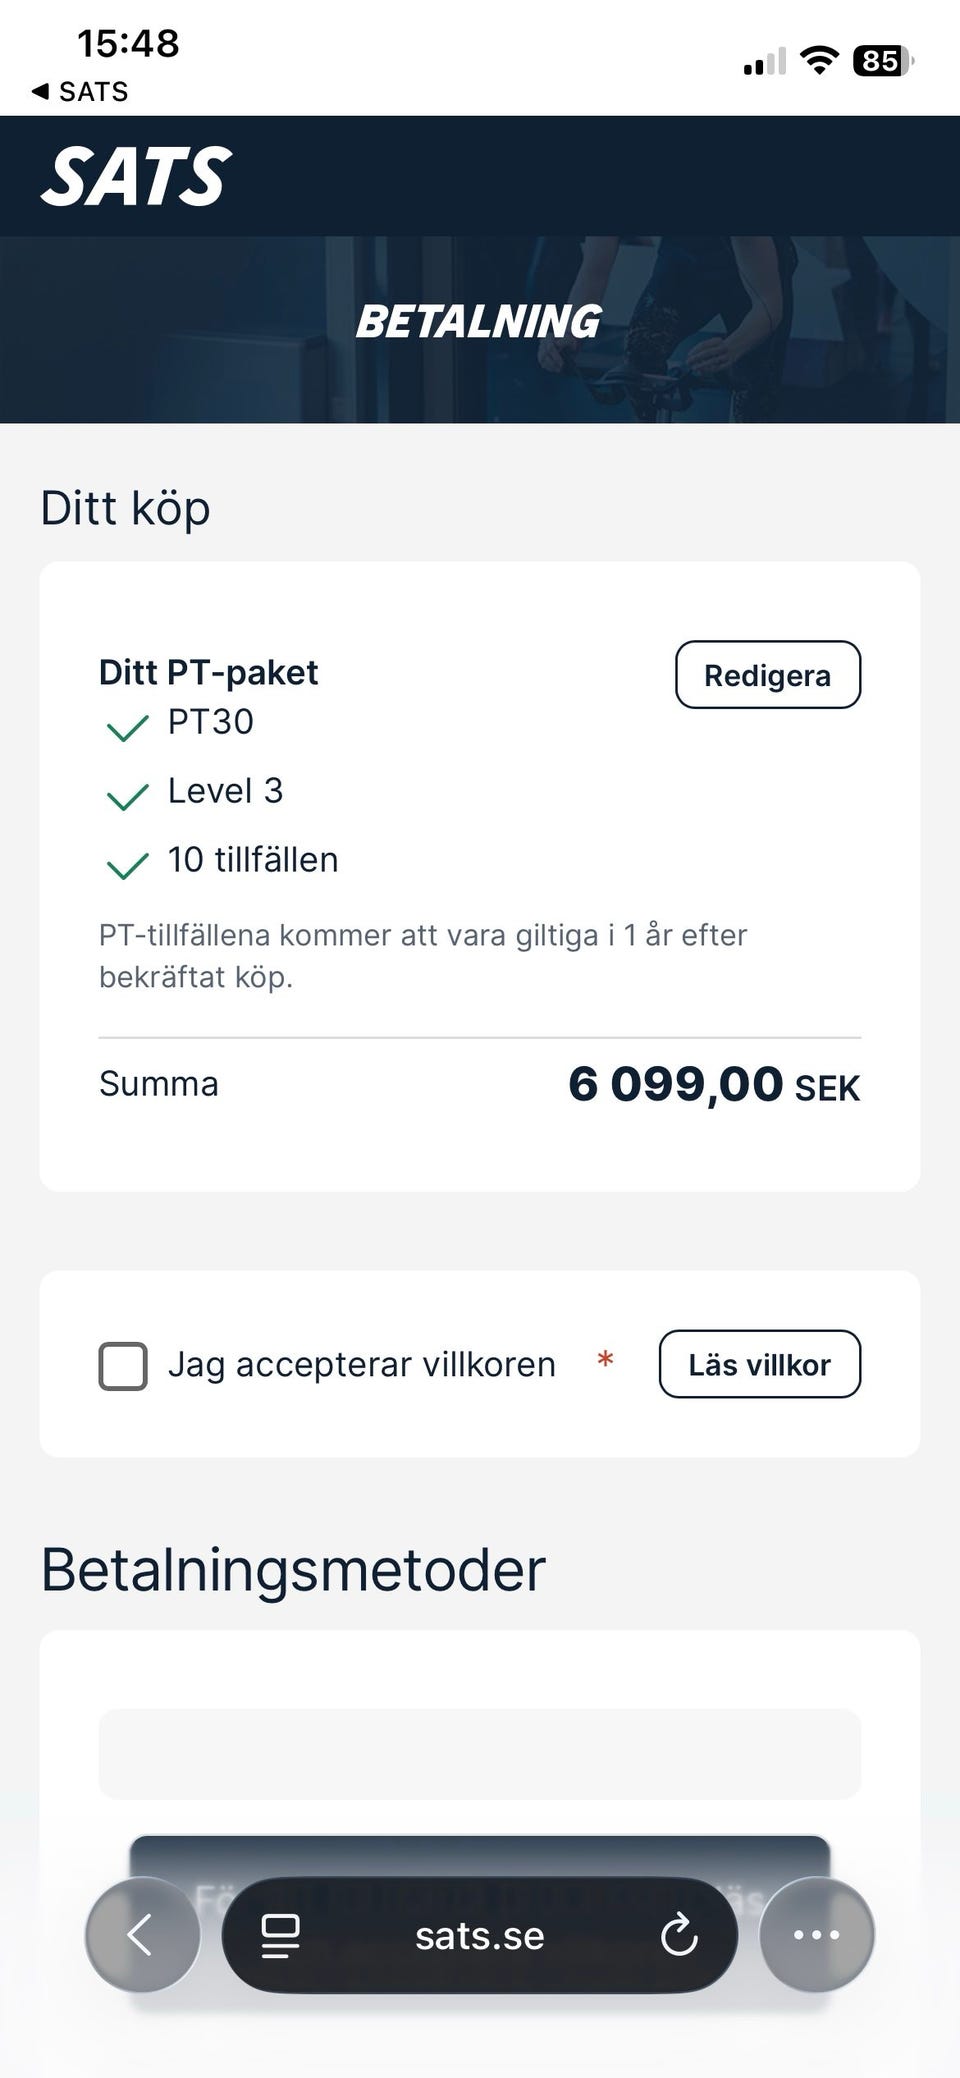Tap the Wi-Fi status icon
960x2078 pixels.
[x=820, y=61]
